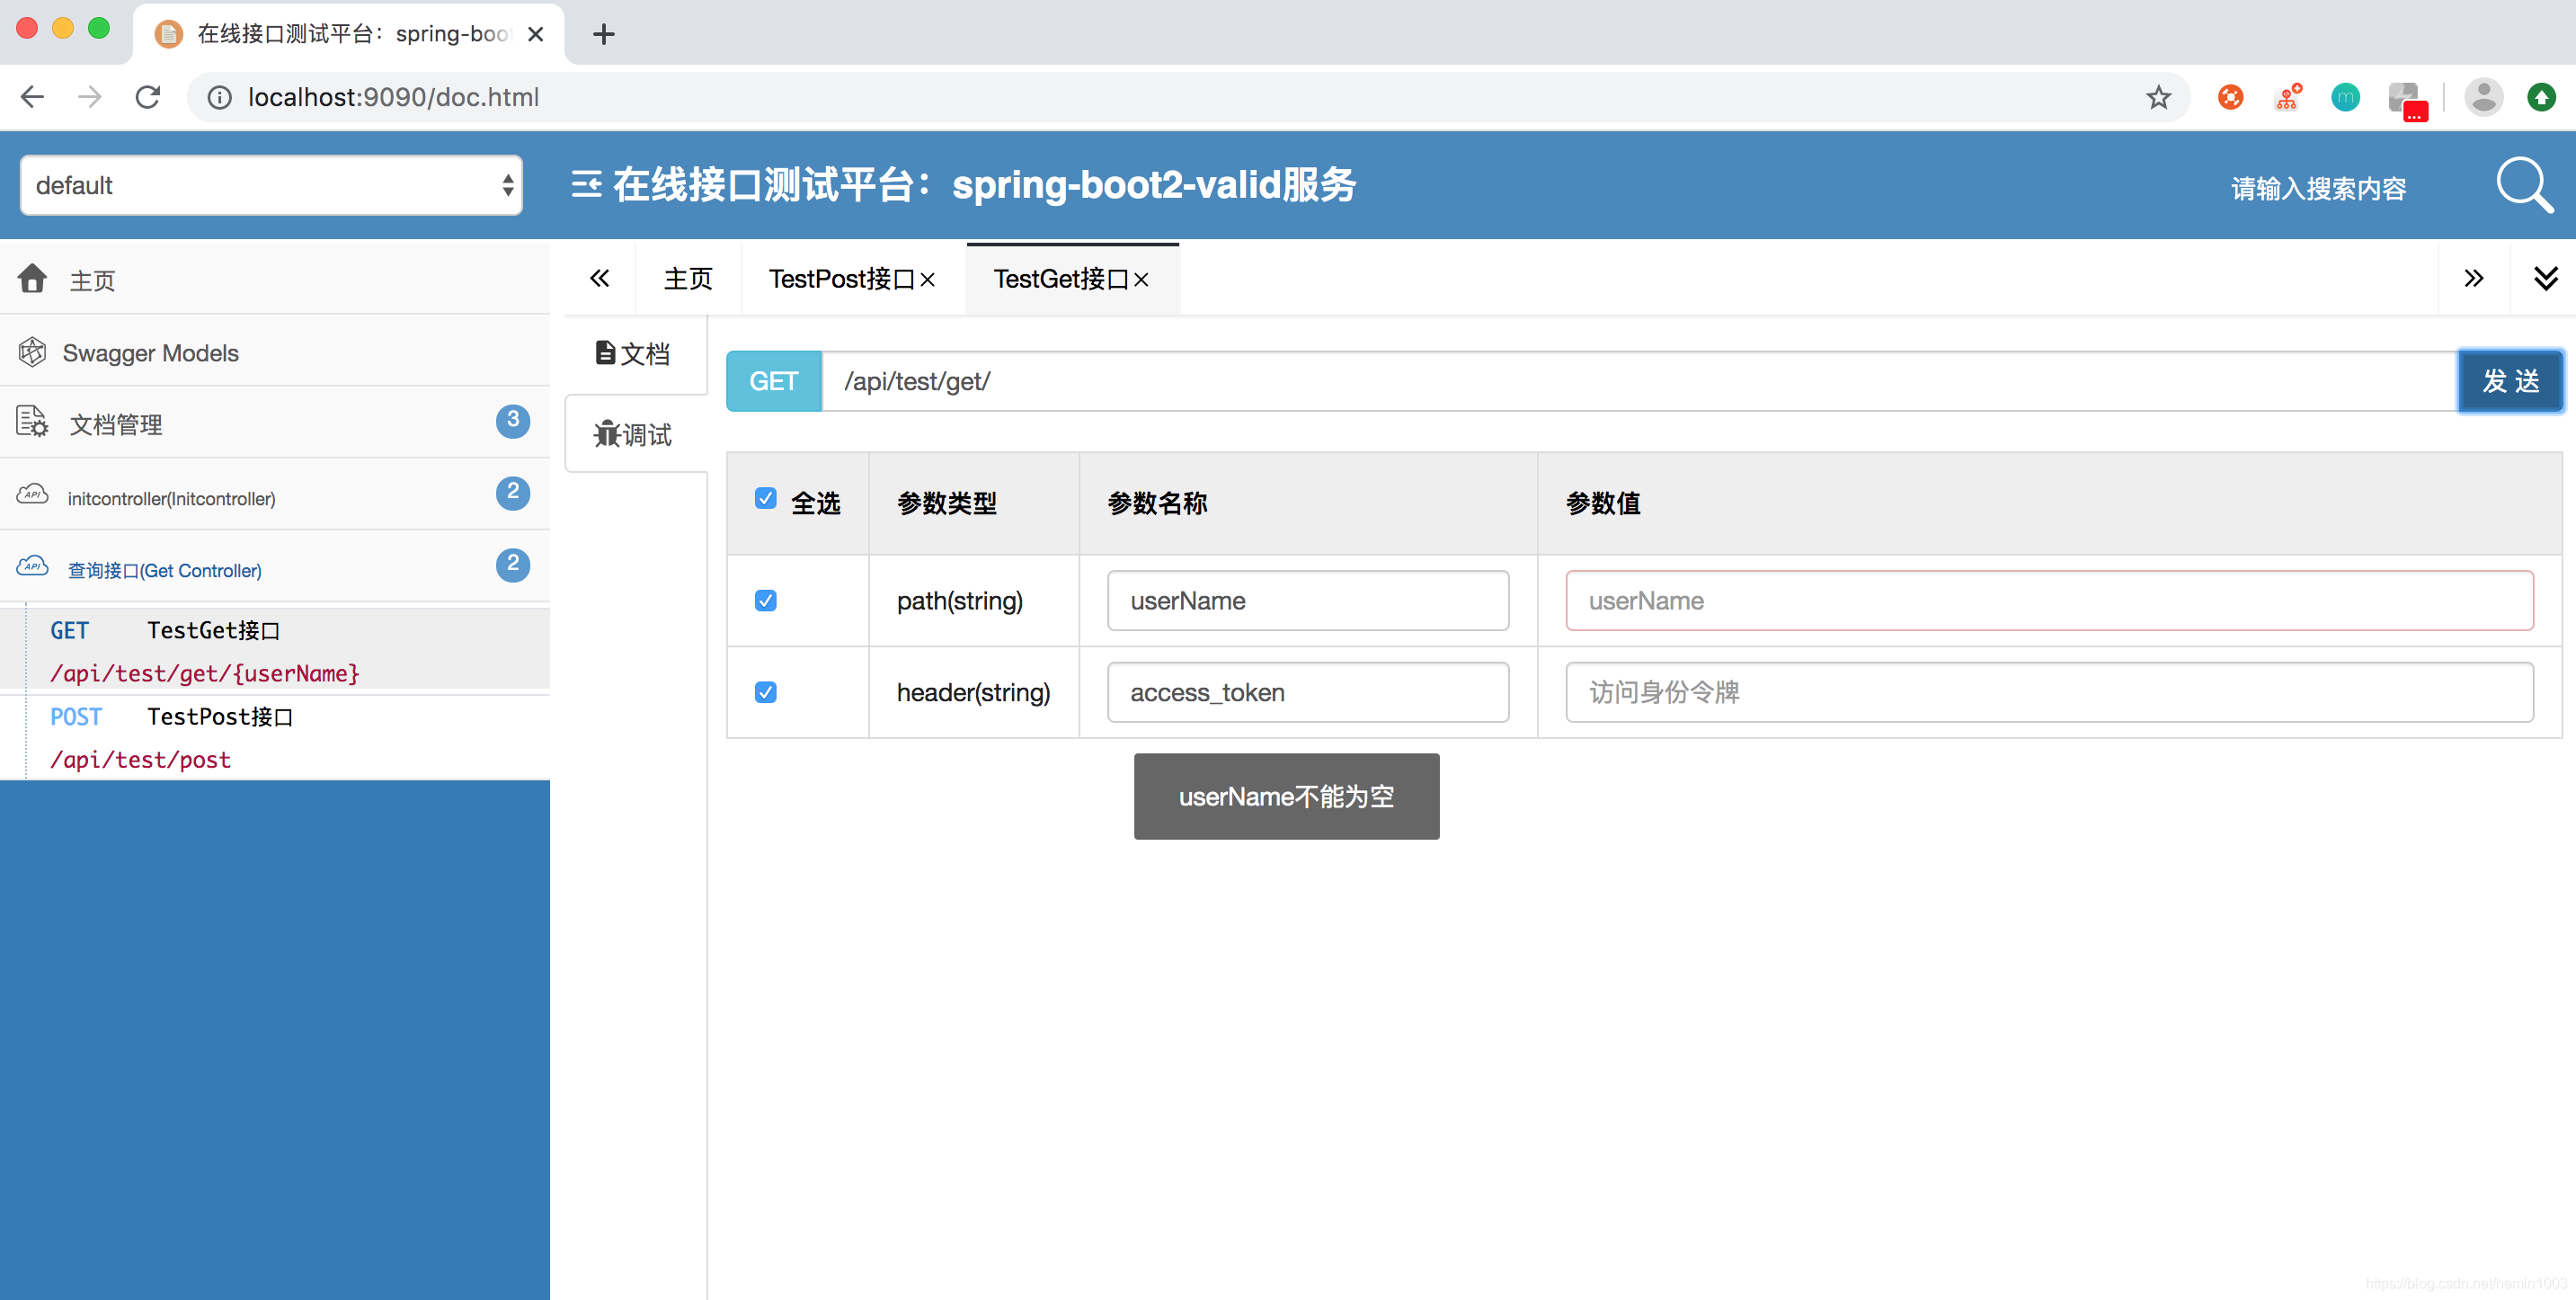This screenshot has width=2576, height=1300.
Task: Expand initcontroller(Initcontroller) section in sidebar
Action: 171,498
